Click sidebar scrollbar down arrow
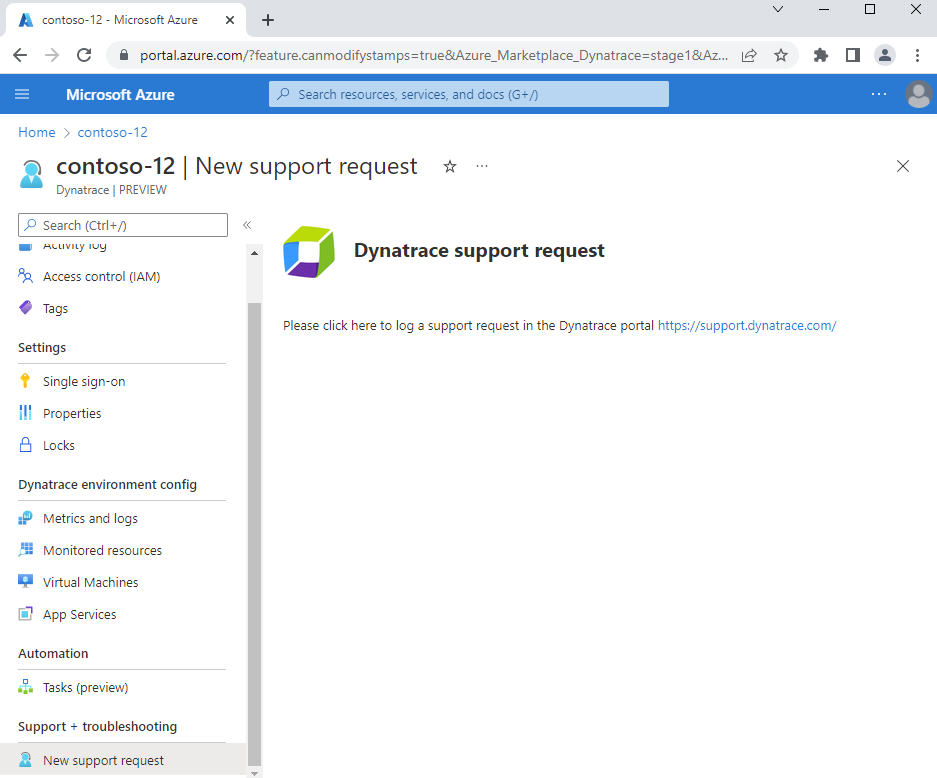The image size is (937, 778). coord(255,773)
